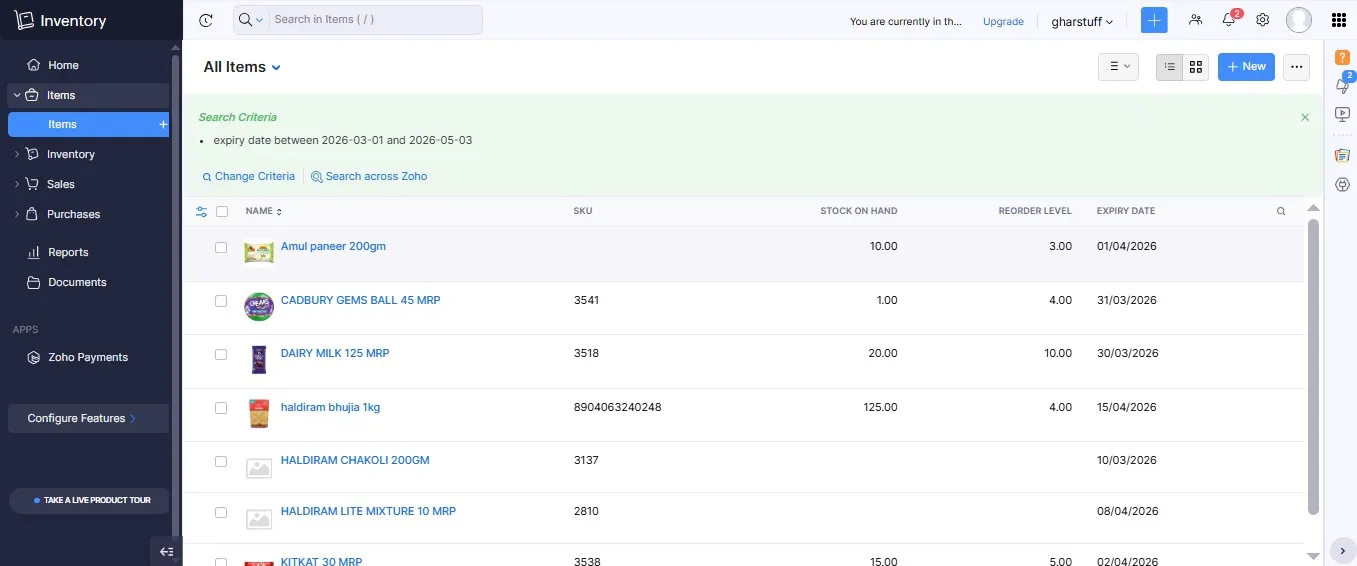The height and width of the screenshot is (566, 1357).
Task: Open recent history clock icon
Action: [x=206, y=20]
